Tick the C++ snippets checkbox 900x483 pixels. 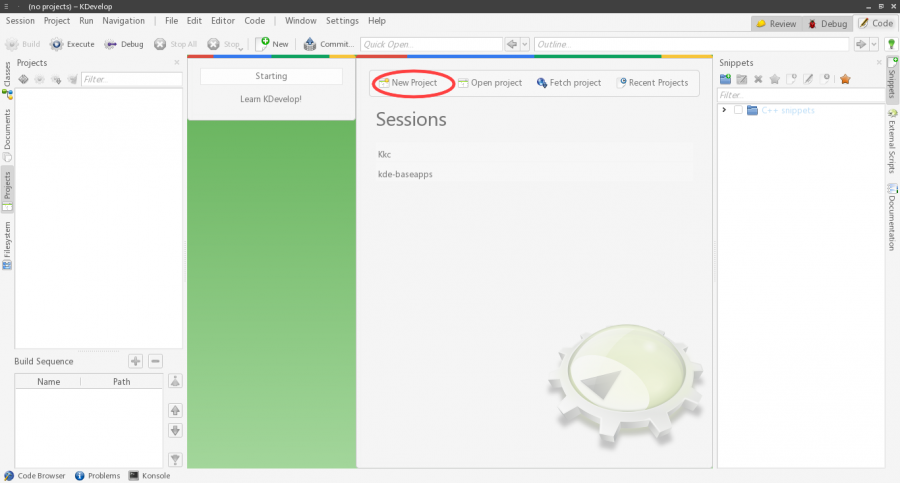[738, 110]
